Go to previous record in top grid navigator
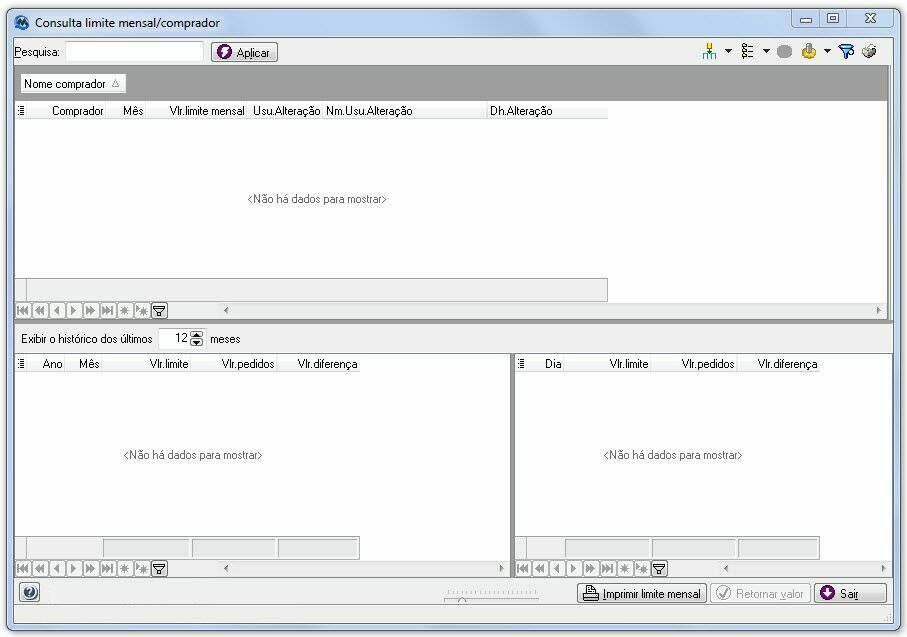Screen dimensions: 907x637 (x=57, y=311)
